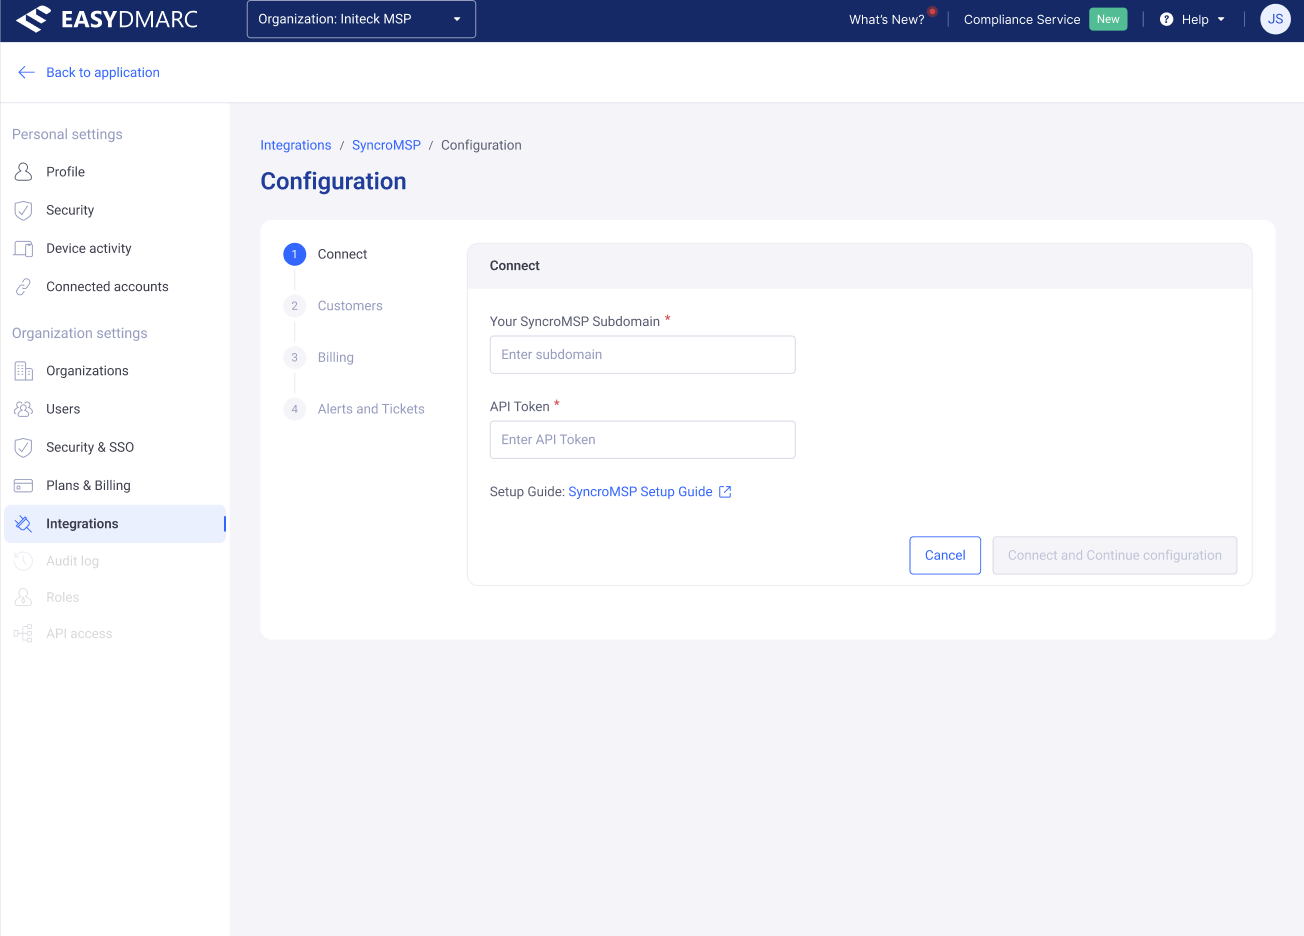Expand the Help dropdown arrow

click(1221, 19)
